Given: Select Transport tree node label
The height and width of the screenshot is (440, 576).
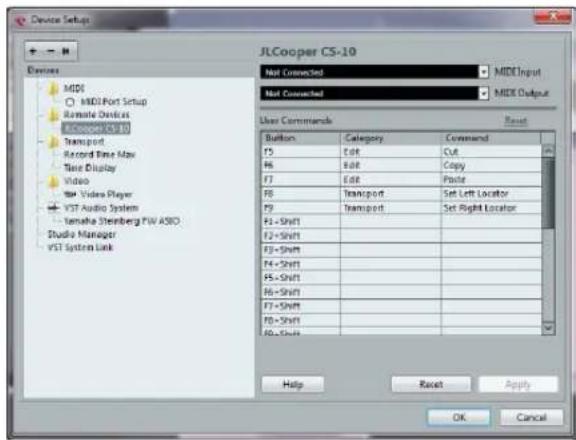Looking at the screenshot, I should (84, 142).
